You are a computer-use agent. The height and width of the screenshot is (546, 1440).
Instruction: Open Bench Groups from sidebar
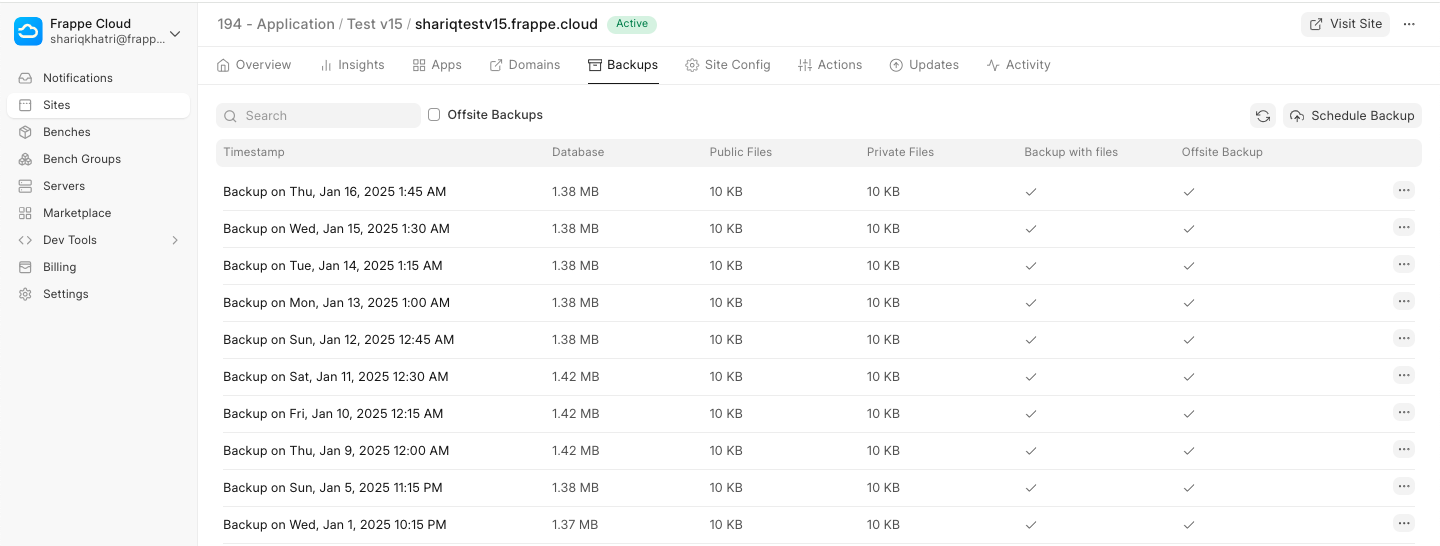coord(81,159)
